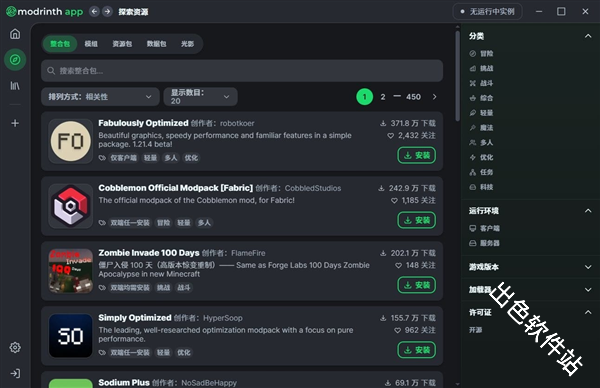The width and height of the screenshot is (600, 388).
Task: Click the Simply Optimized SO icon
Action: point(70,336)
